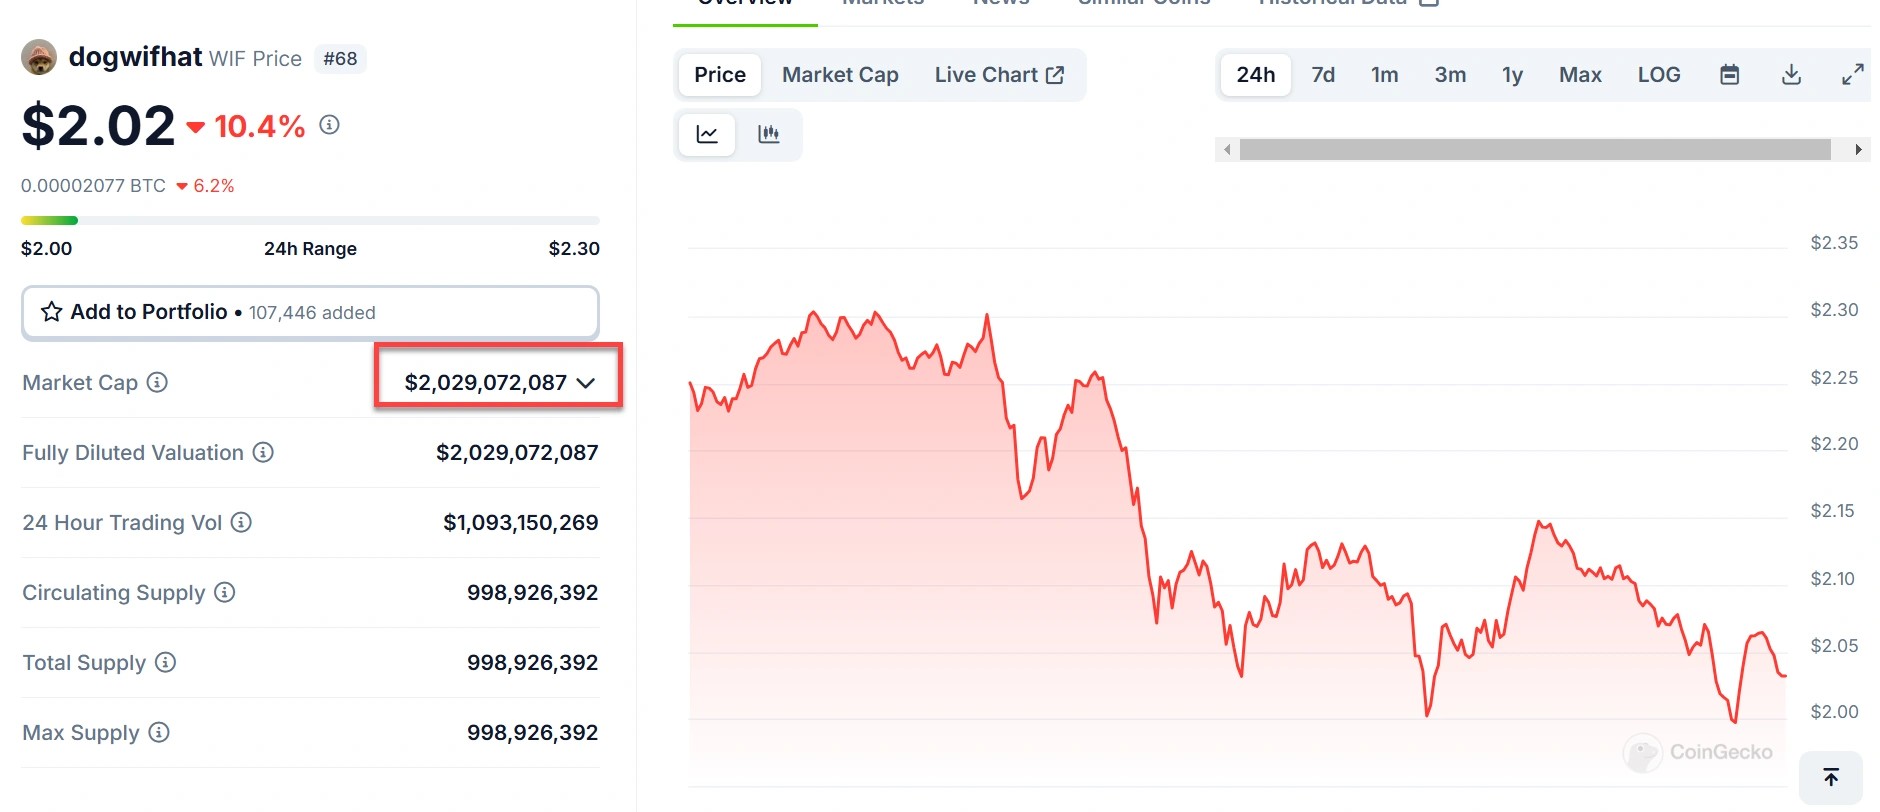Switch chart to the Market Cap tab
The height and width of the screenshot is (812, 1880).
click(840, 75)
